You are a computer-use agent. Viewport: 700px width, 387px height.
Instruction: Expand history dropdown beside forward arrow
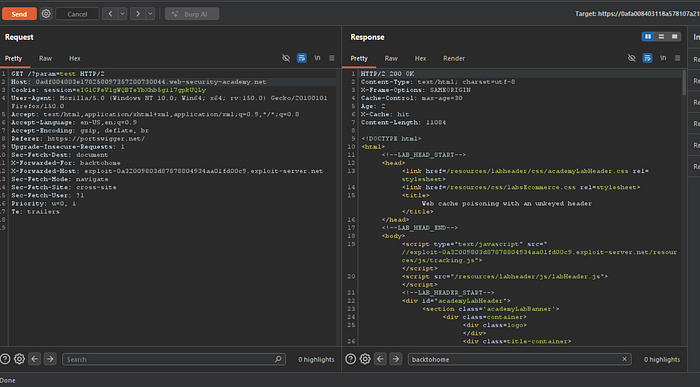[x=150, y=14]
